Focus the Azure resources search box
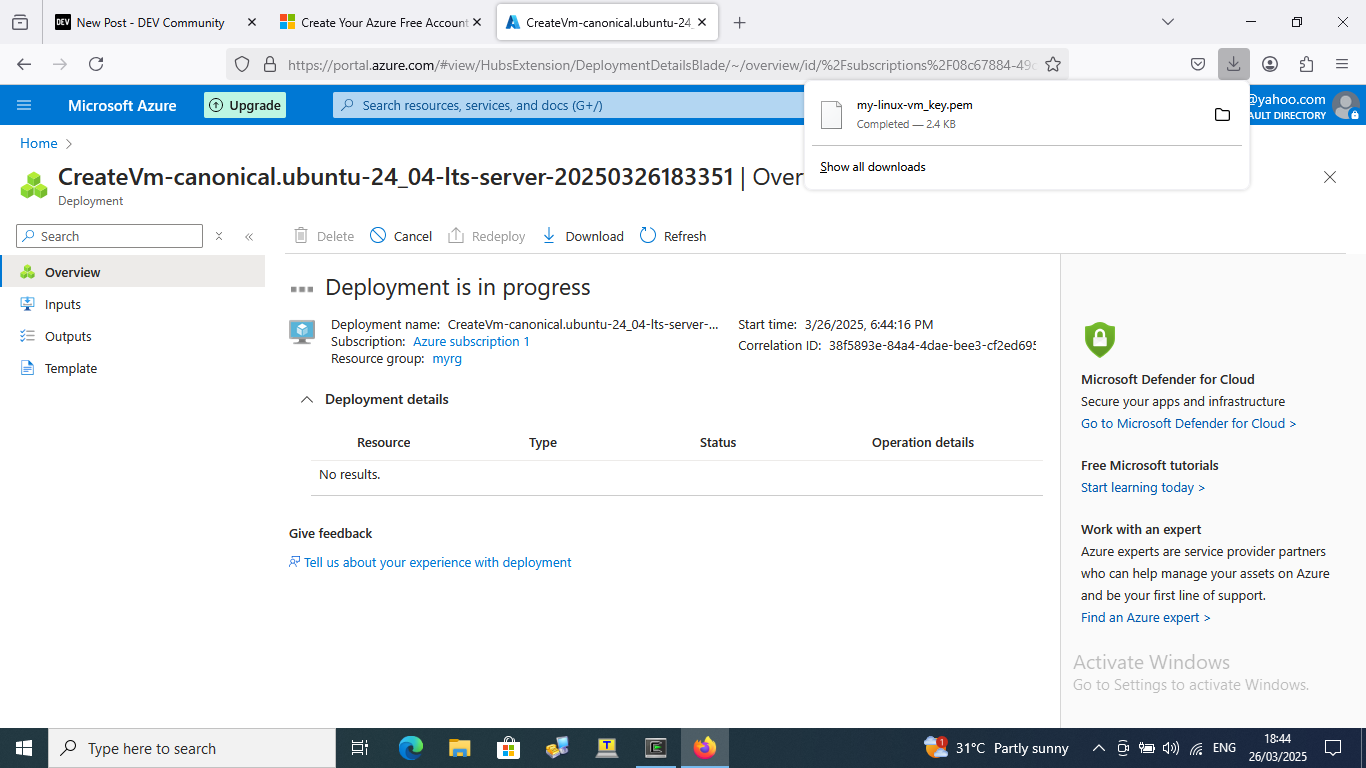The image size is (1366, 768). (570, 105)
